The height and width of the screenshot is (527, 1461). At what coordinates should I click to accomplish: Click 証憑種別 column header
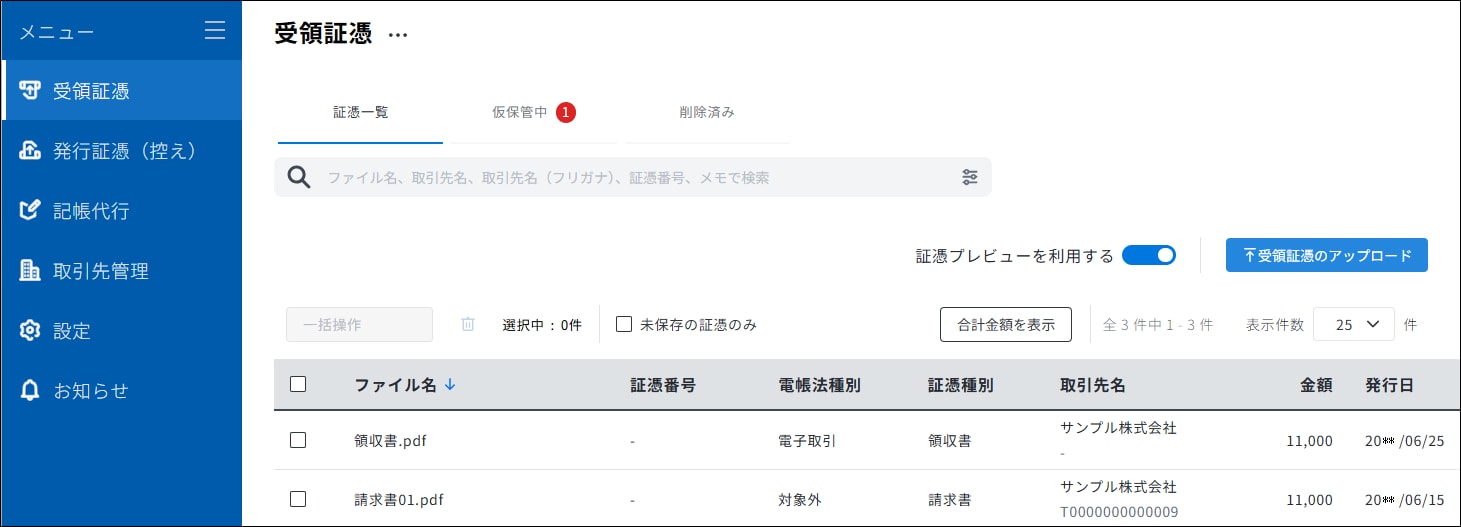pyautogui.click(x=961, y=385)
